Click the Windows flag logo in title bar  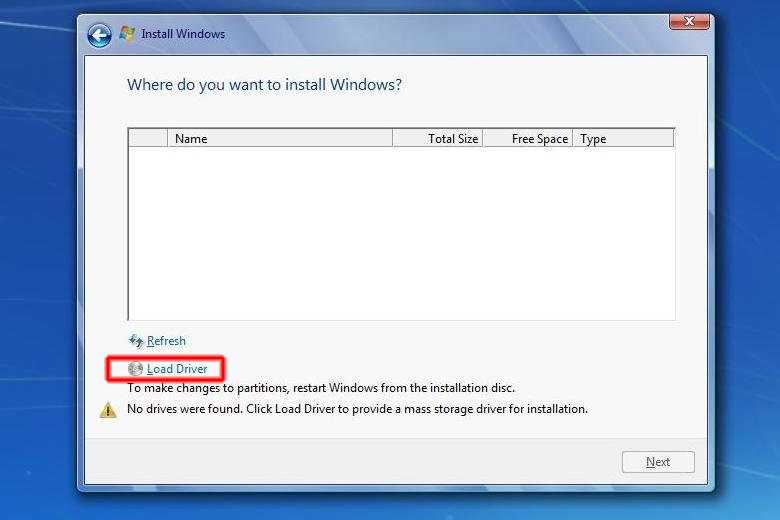click(x=127, y=33)
